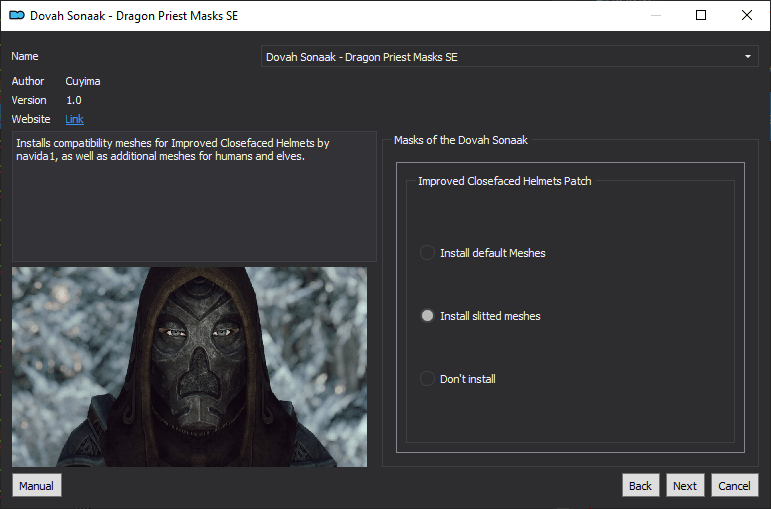Click the Masks of the Dovah Sonaak heading
The width and height of the screenshot is (771, 509).
pyautogui.click(x=460, y=140)
